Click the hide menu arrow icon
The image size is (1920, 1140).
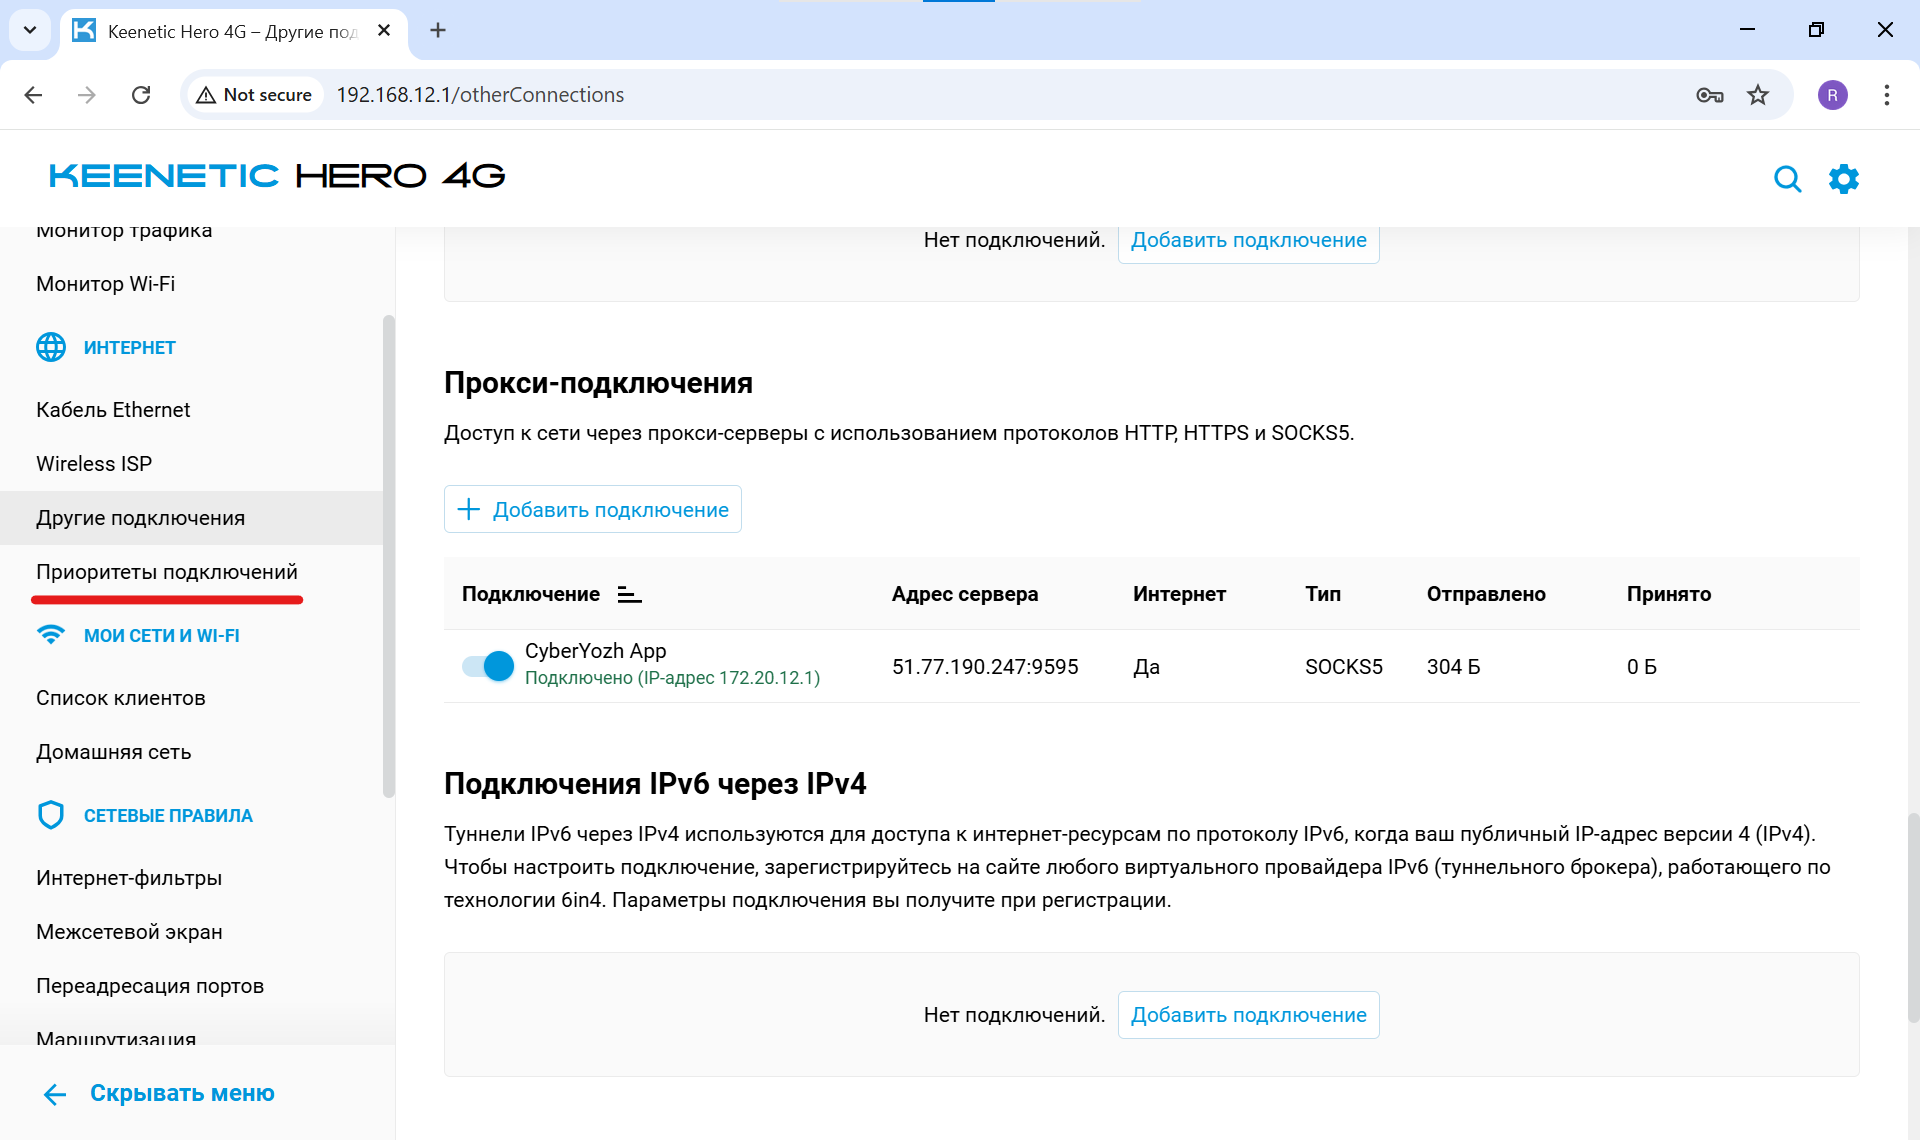coord(55,1093)
